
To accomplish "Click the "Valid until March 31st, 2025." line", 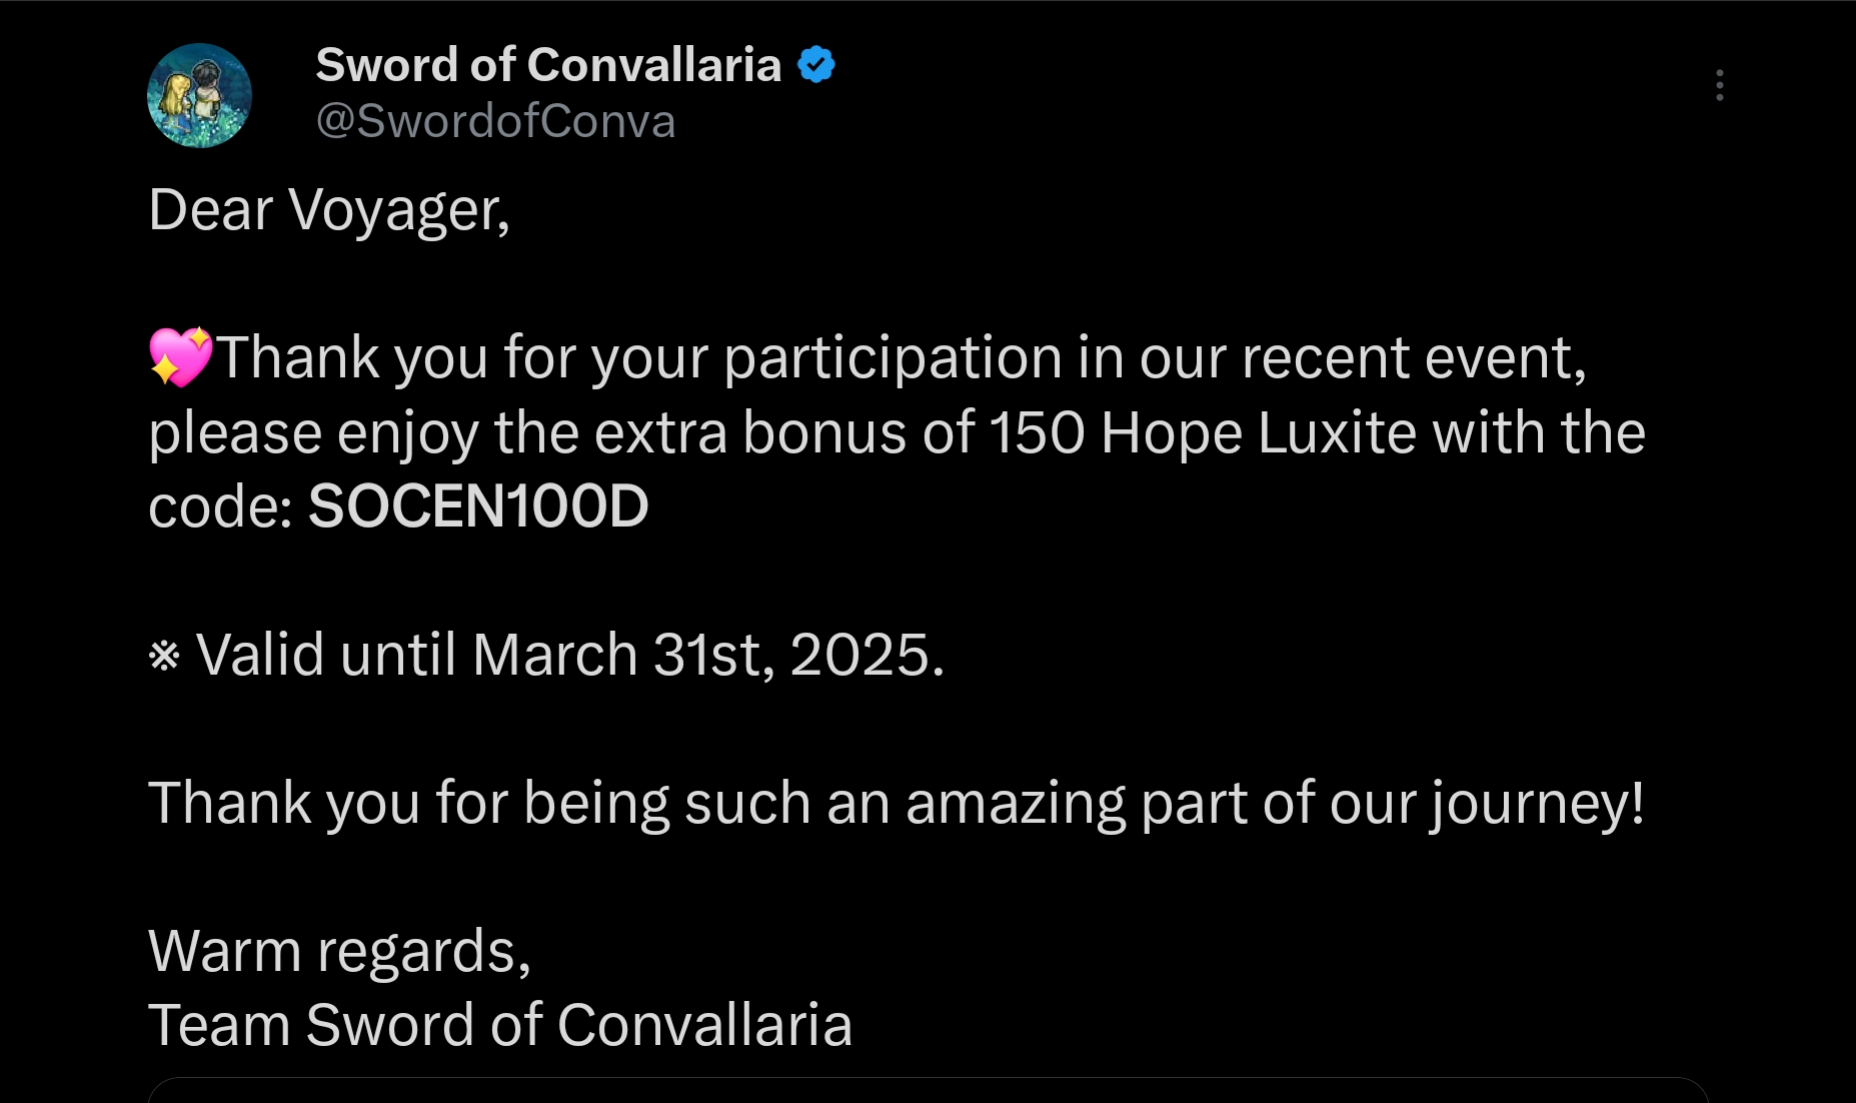I will (546, 656).
